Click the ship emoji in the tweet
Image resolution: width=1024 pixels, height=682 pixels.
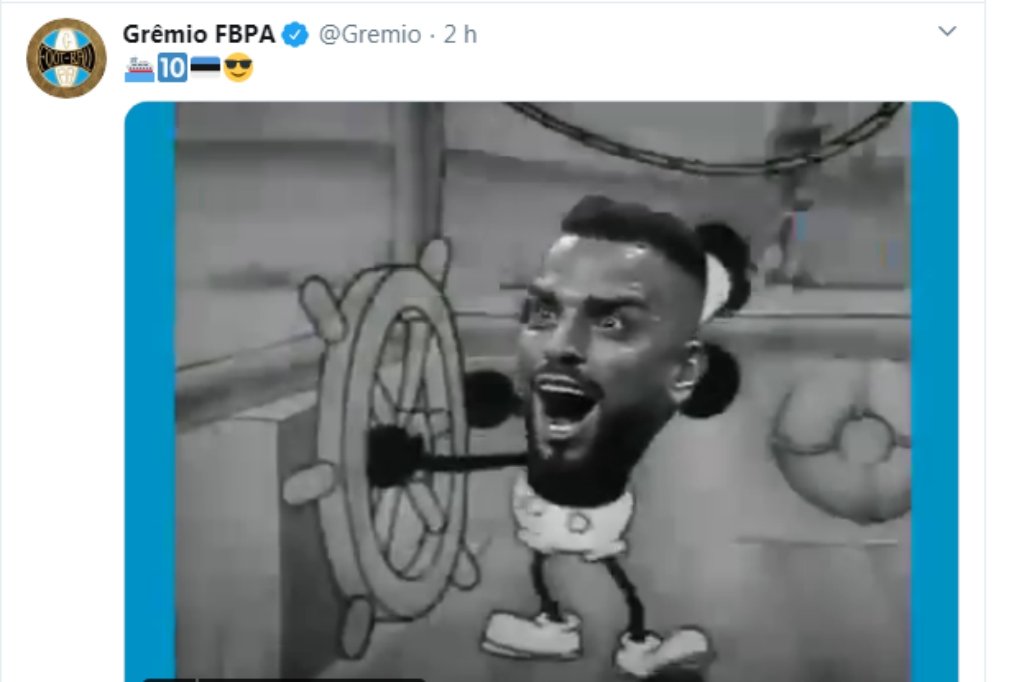point(139,69)
